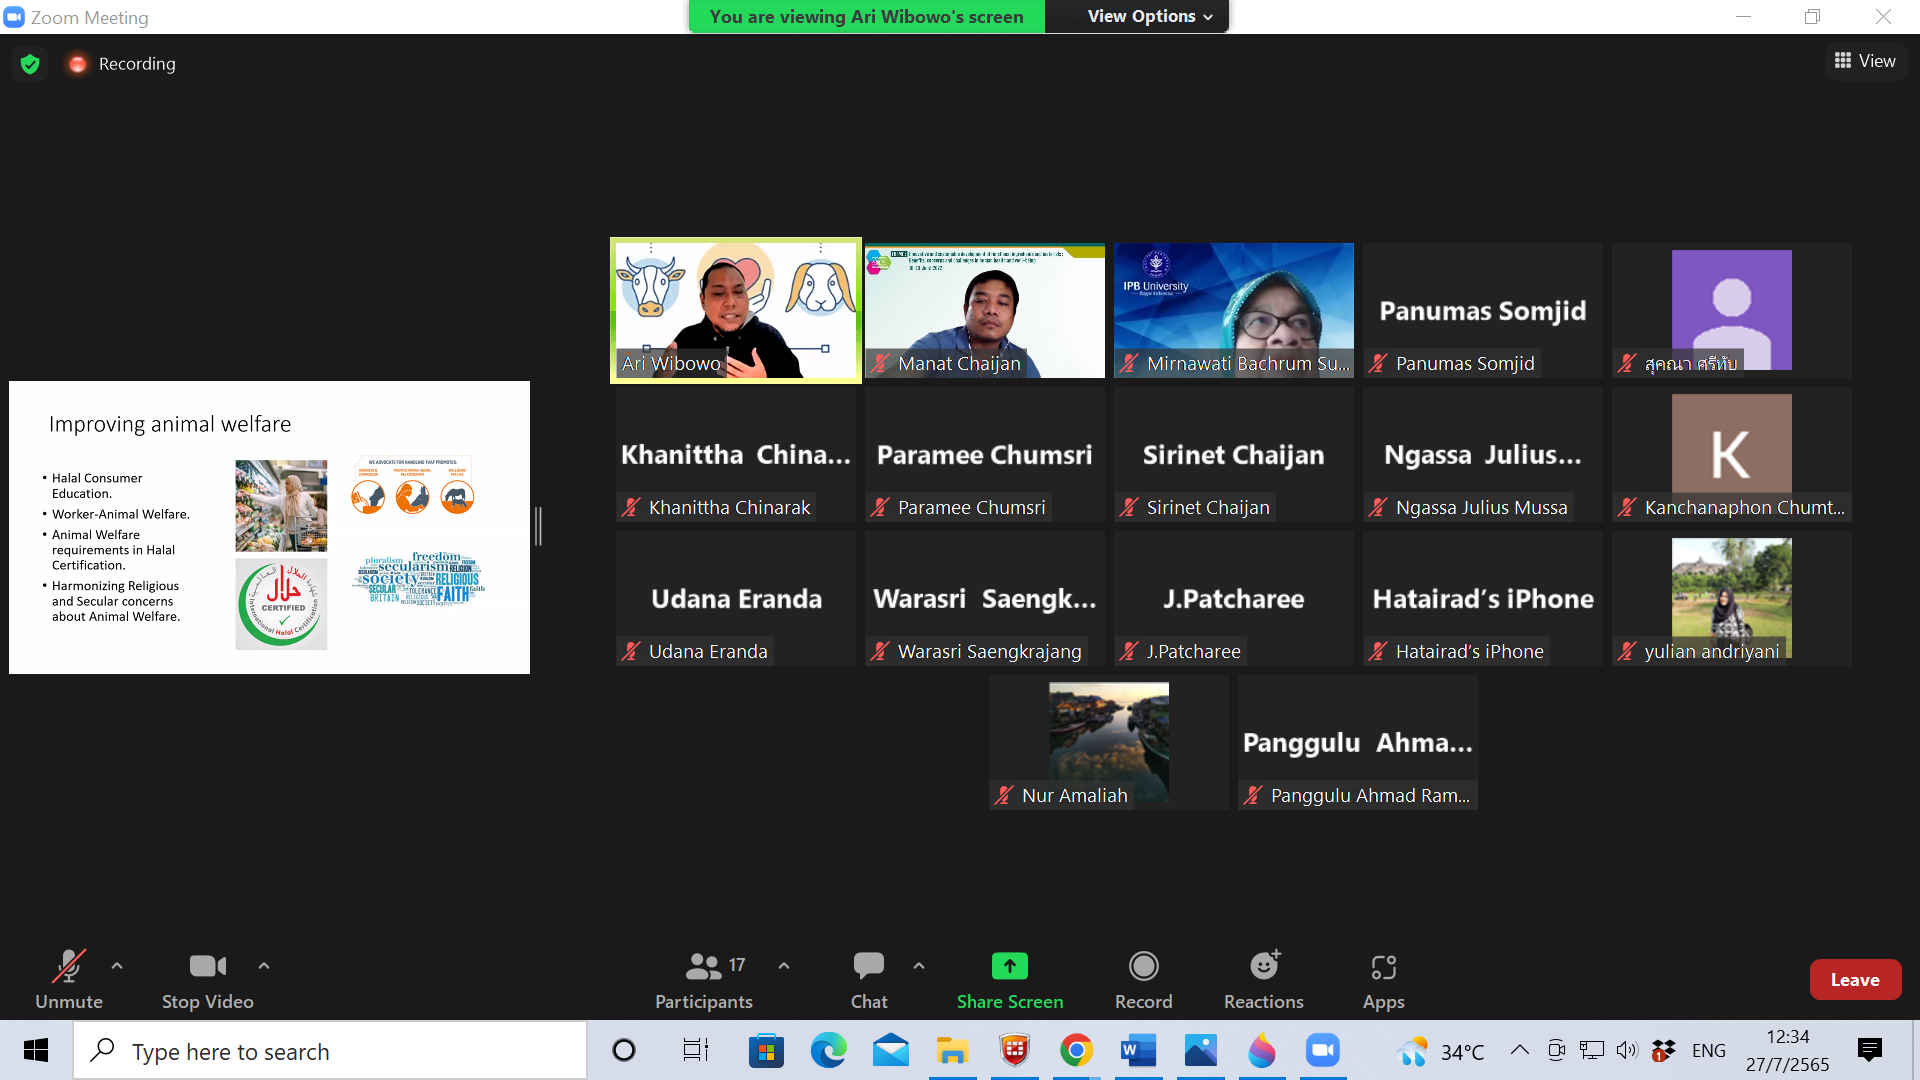The image size is (1920, 1080).
Task: Open Zoom from the Windows taskbar
Action: (x=1322, y=1050)
